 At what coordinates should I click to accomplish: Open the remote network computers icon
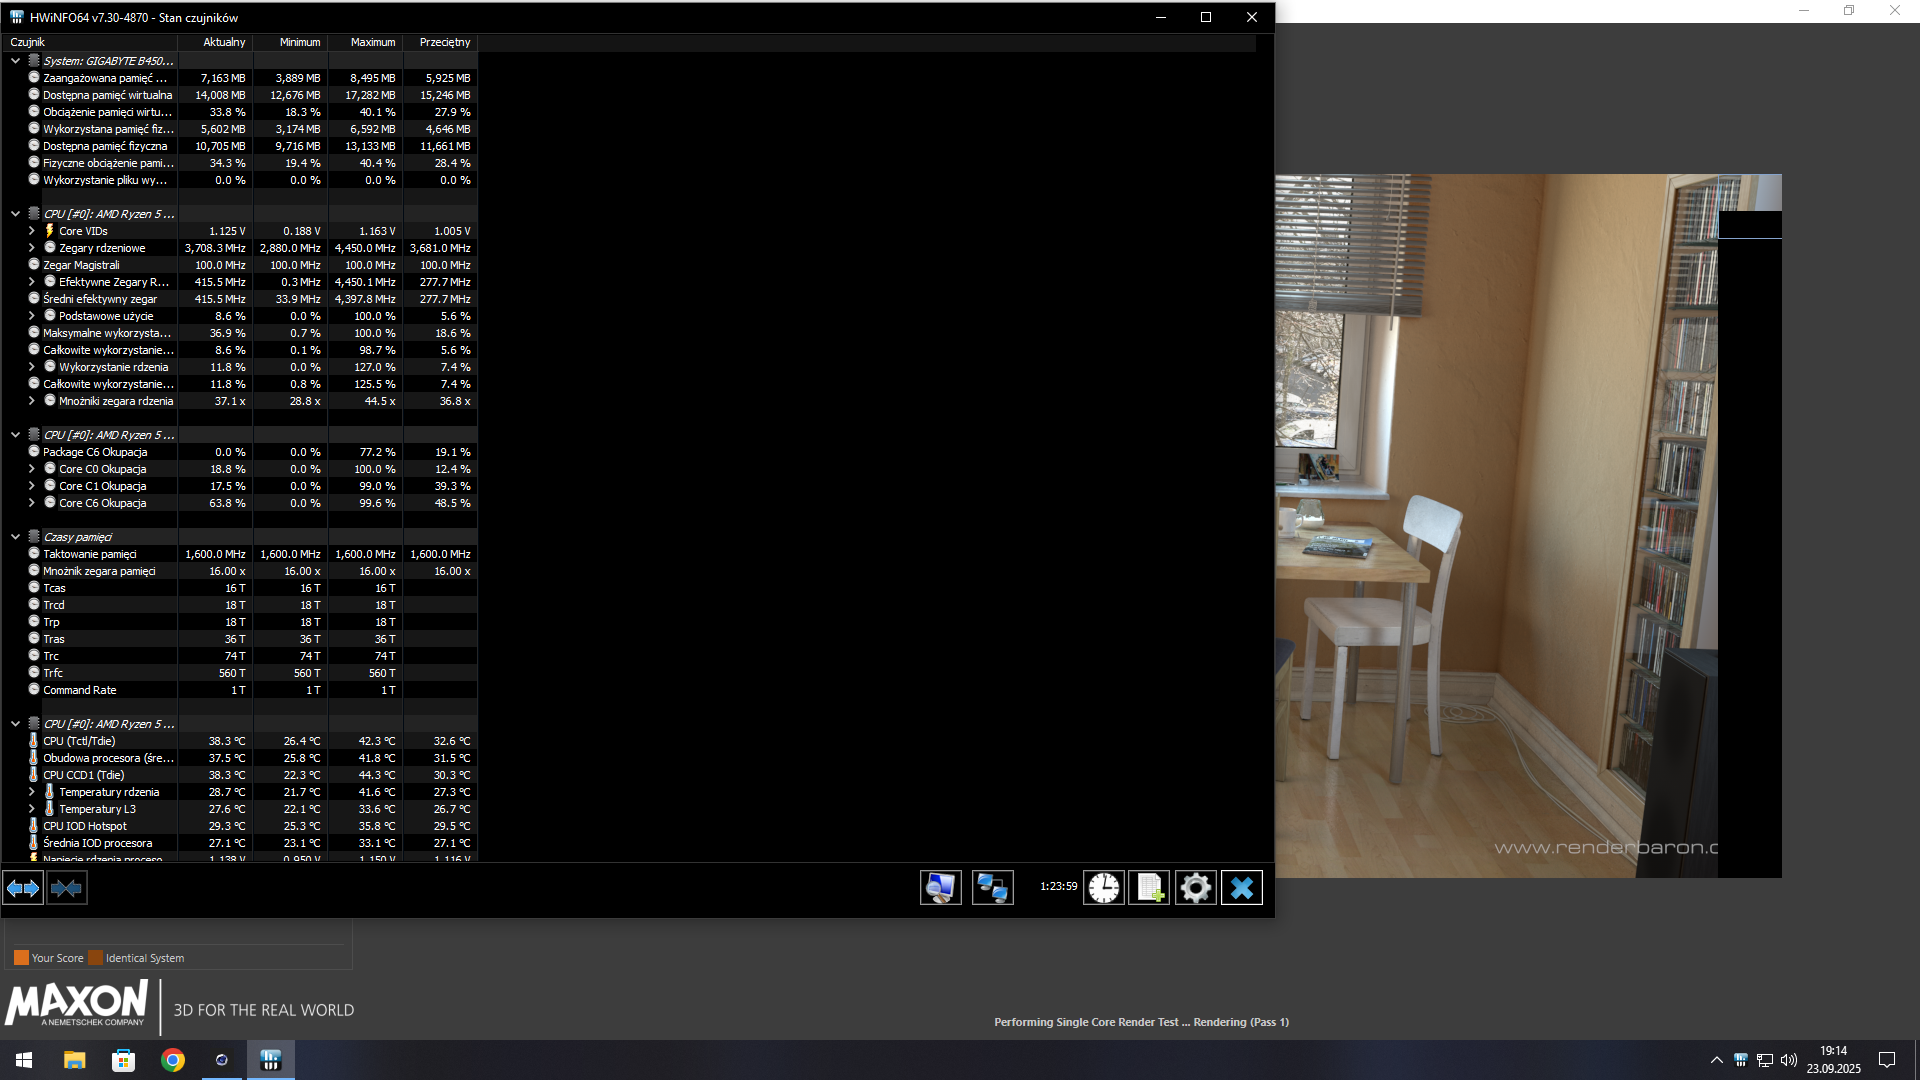pyautogui.click(x=992, y=888)
